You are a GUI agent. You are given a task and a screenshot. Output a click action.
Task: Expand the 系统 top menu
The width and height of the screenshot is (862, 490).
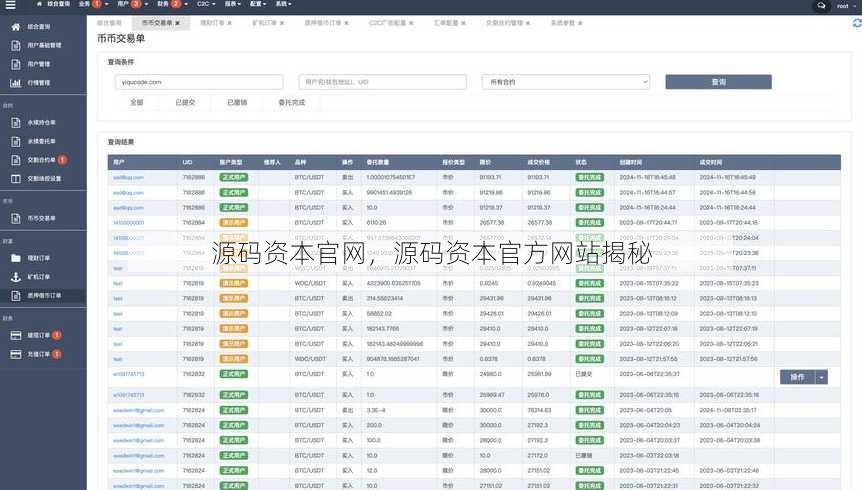pyautogui.click(x=283, y=4)
